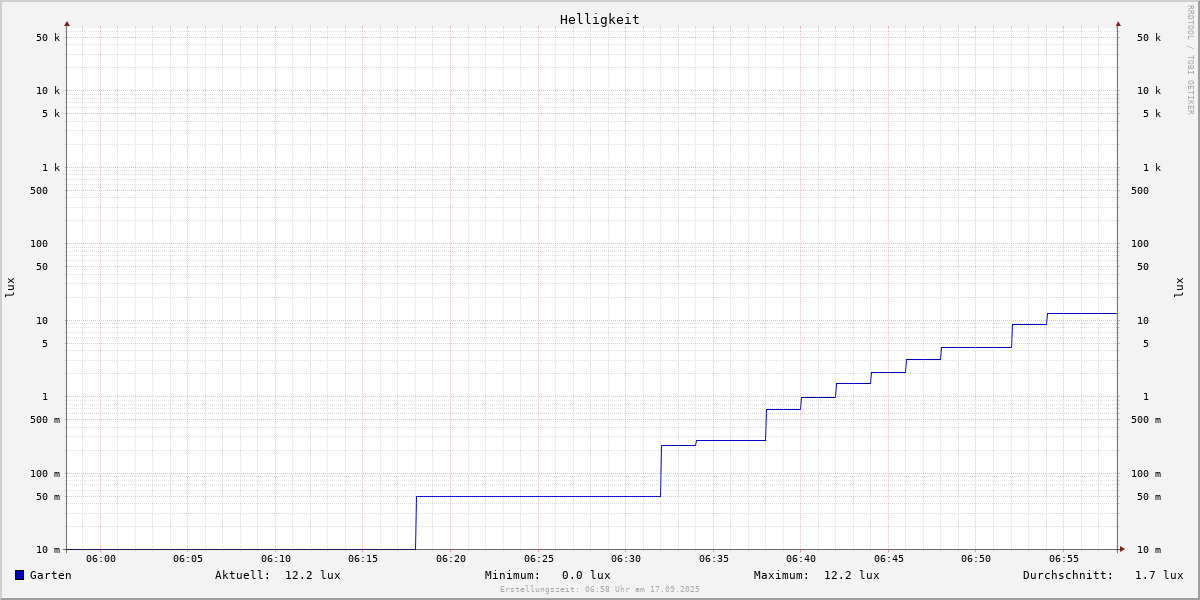Click the red arrow at the time axis end
This screenshot has width=1200, height=600.
tap(1122, 549)
